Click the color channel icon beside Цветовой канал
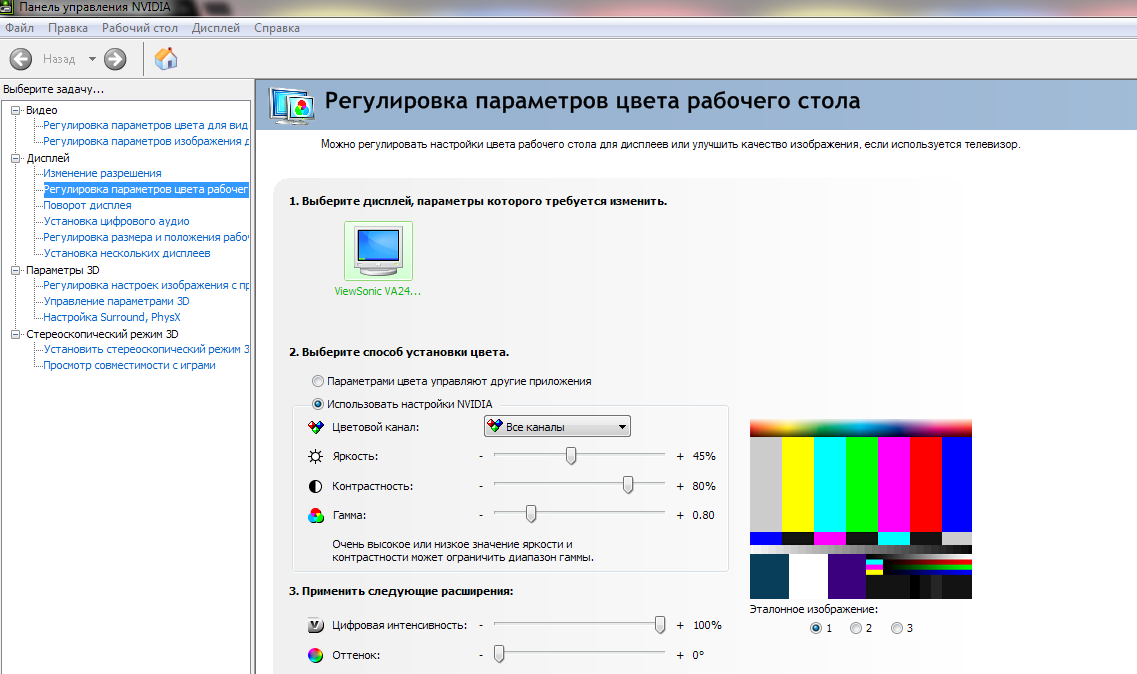The image size is (1137, 674). [315, 427]
